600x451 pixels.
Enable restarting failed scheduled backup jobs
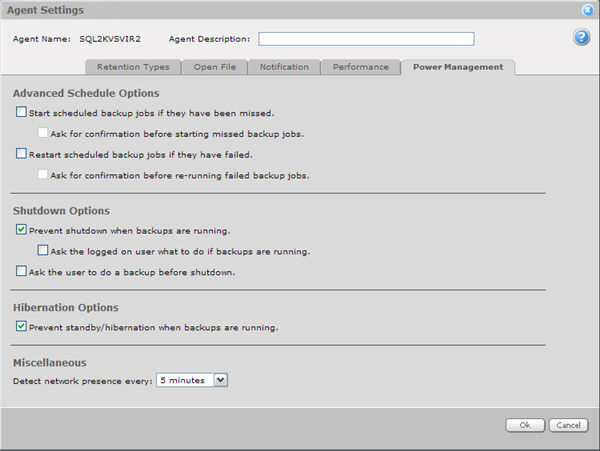tap(21, 154)
